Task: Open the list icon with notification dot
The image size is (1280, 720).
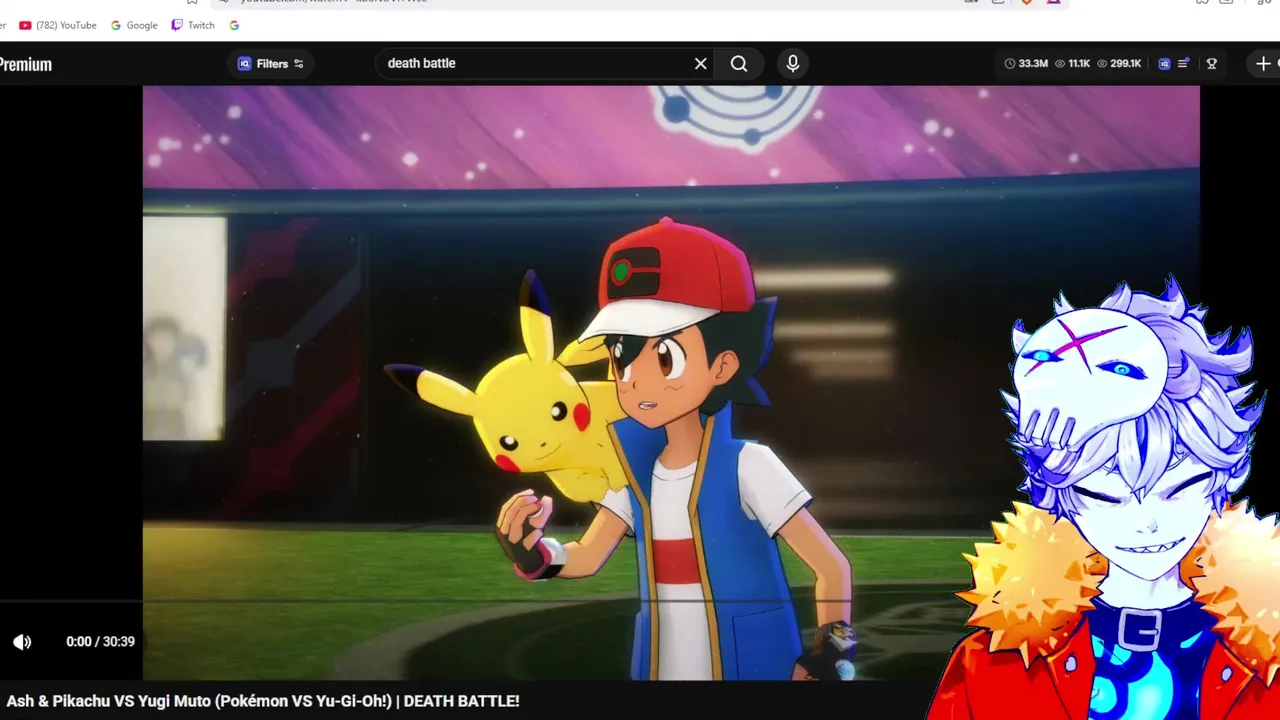Action: coord(1184,63)
